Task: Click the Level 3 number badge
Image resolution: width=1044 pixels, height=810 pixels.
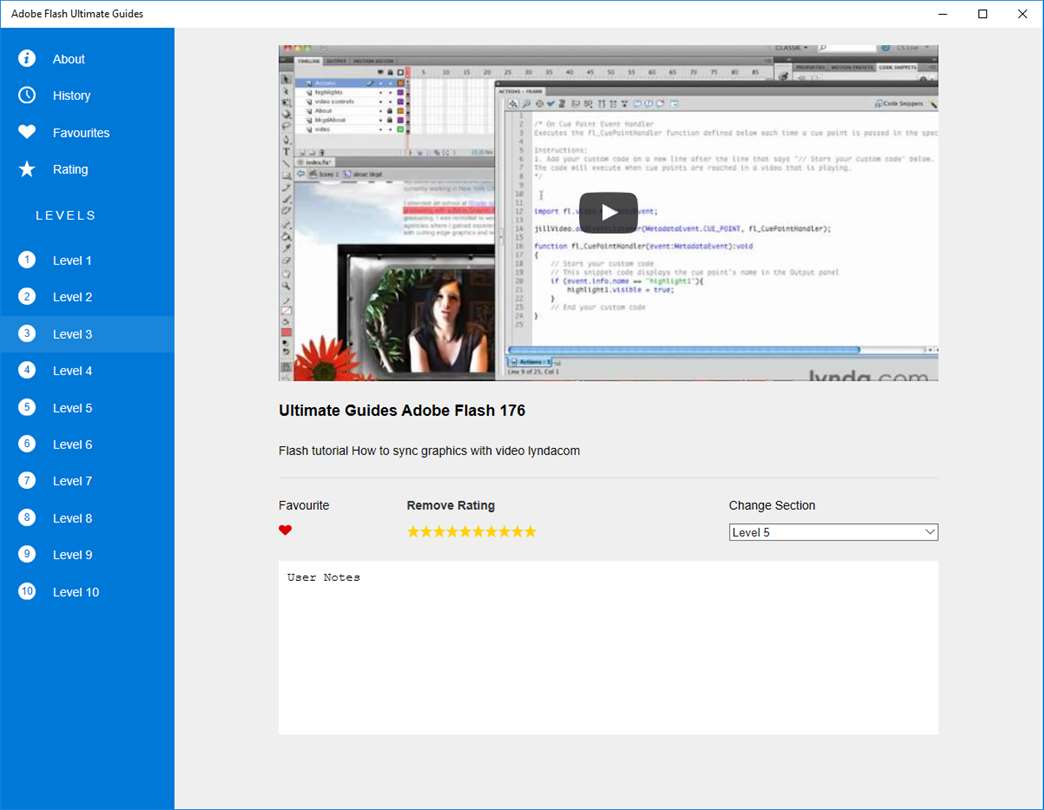Action: (27, 333)
